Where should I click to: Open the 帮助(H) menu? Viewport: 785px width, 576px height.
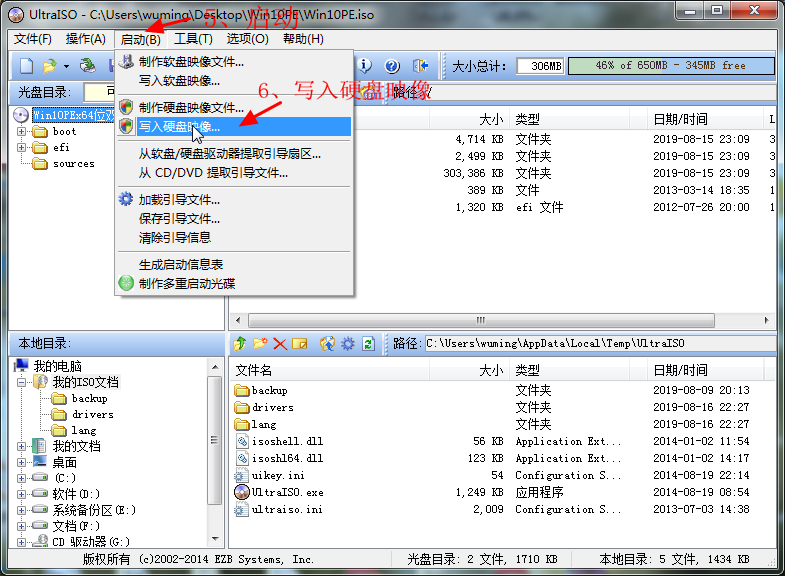(303, 39)
